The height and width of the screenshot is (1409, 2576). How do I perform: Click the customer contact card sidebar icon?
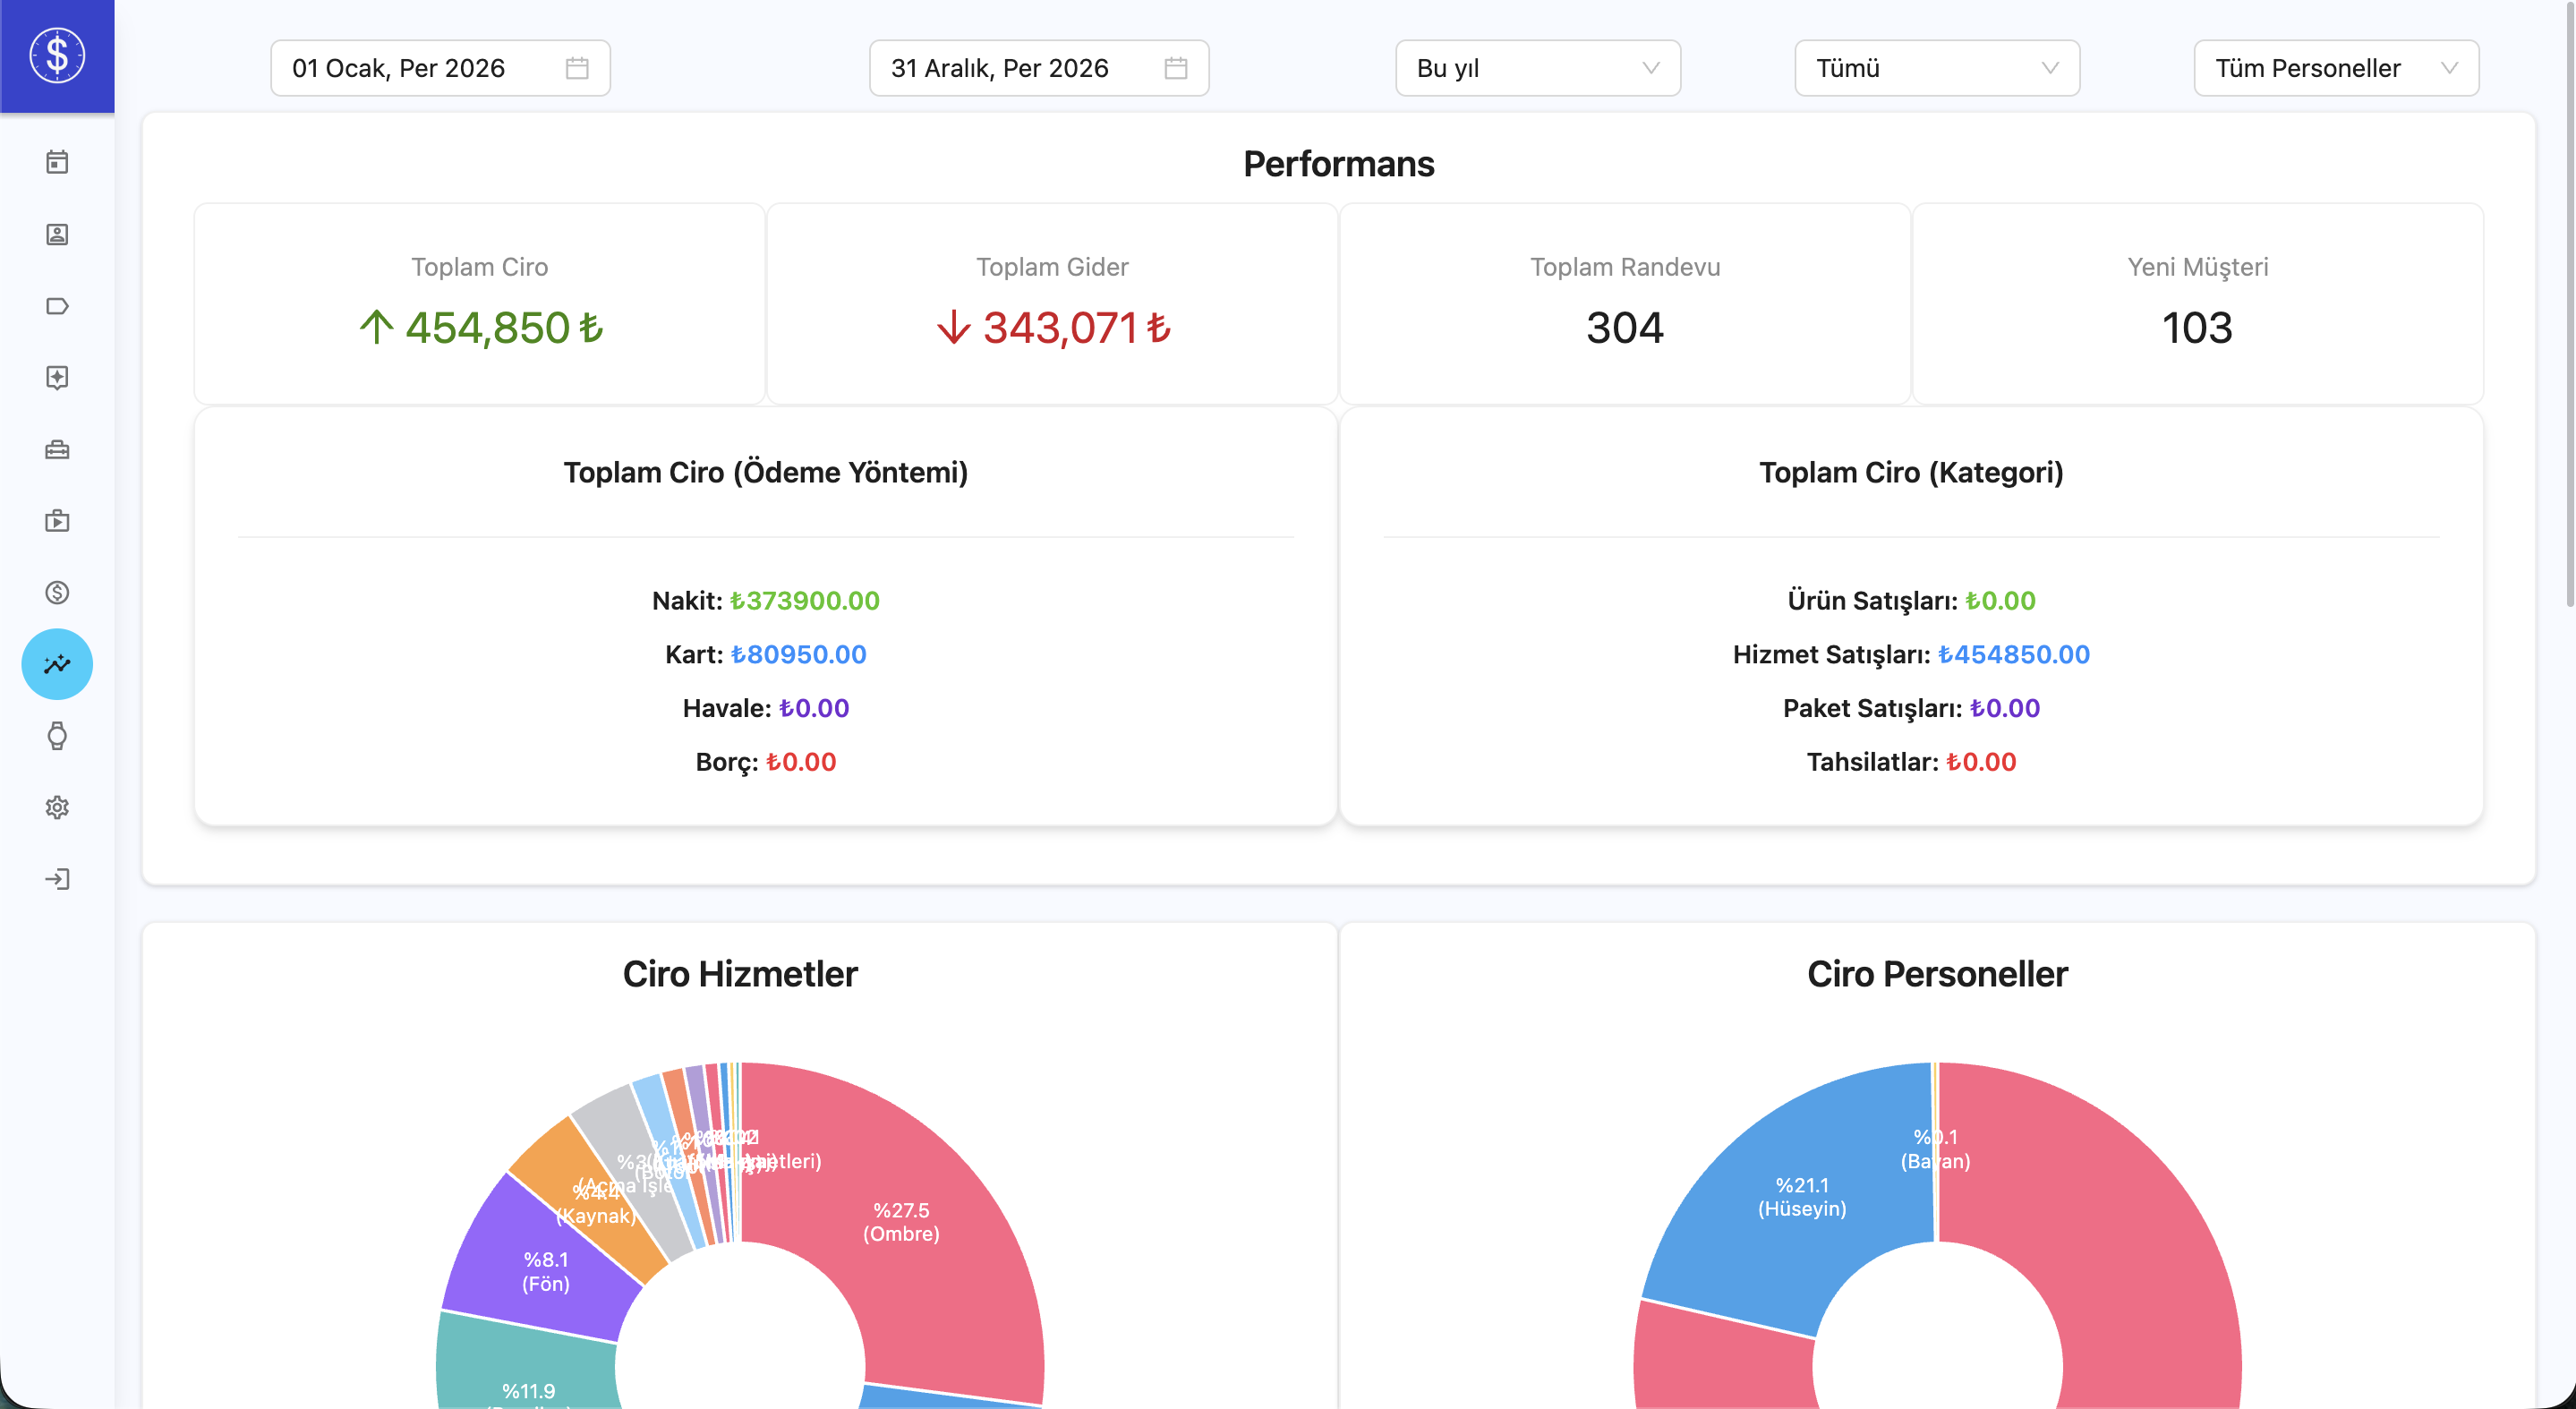pyautogui.click(x=57, y=234)
